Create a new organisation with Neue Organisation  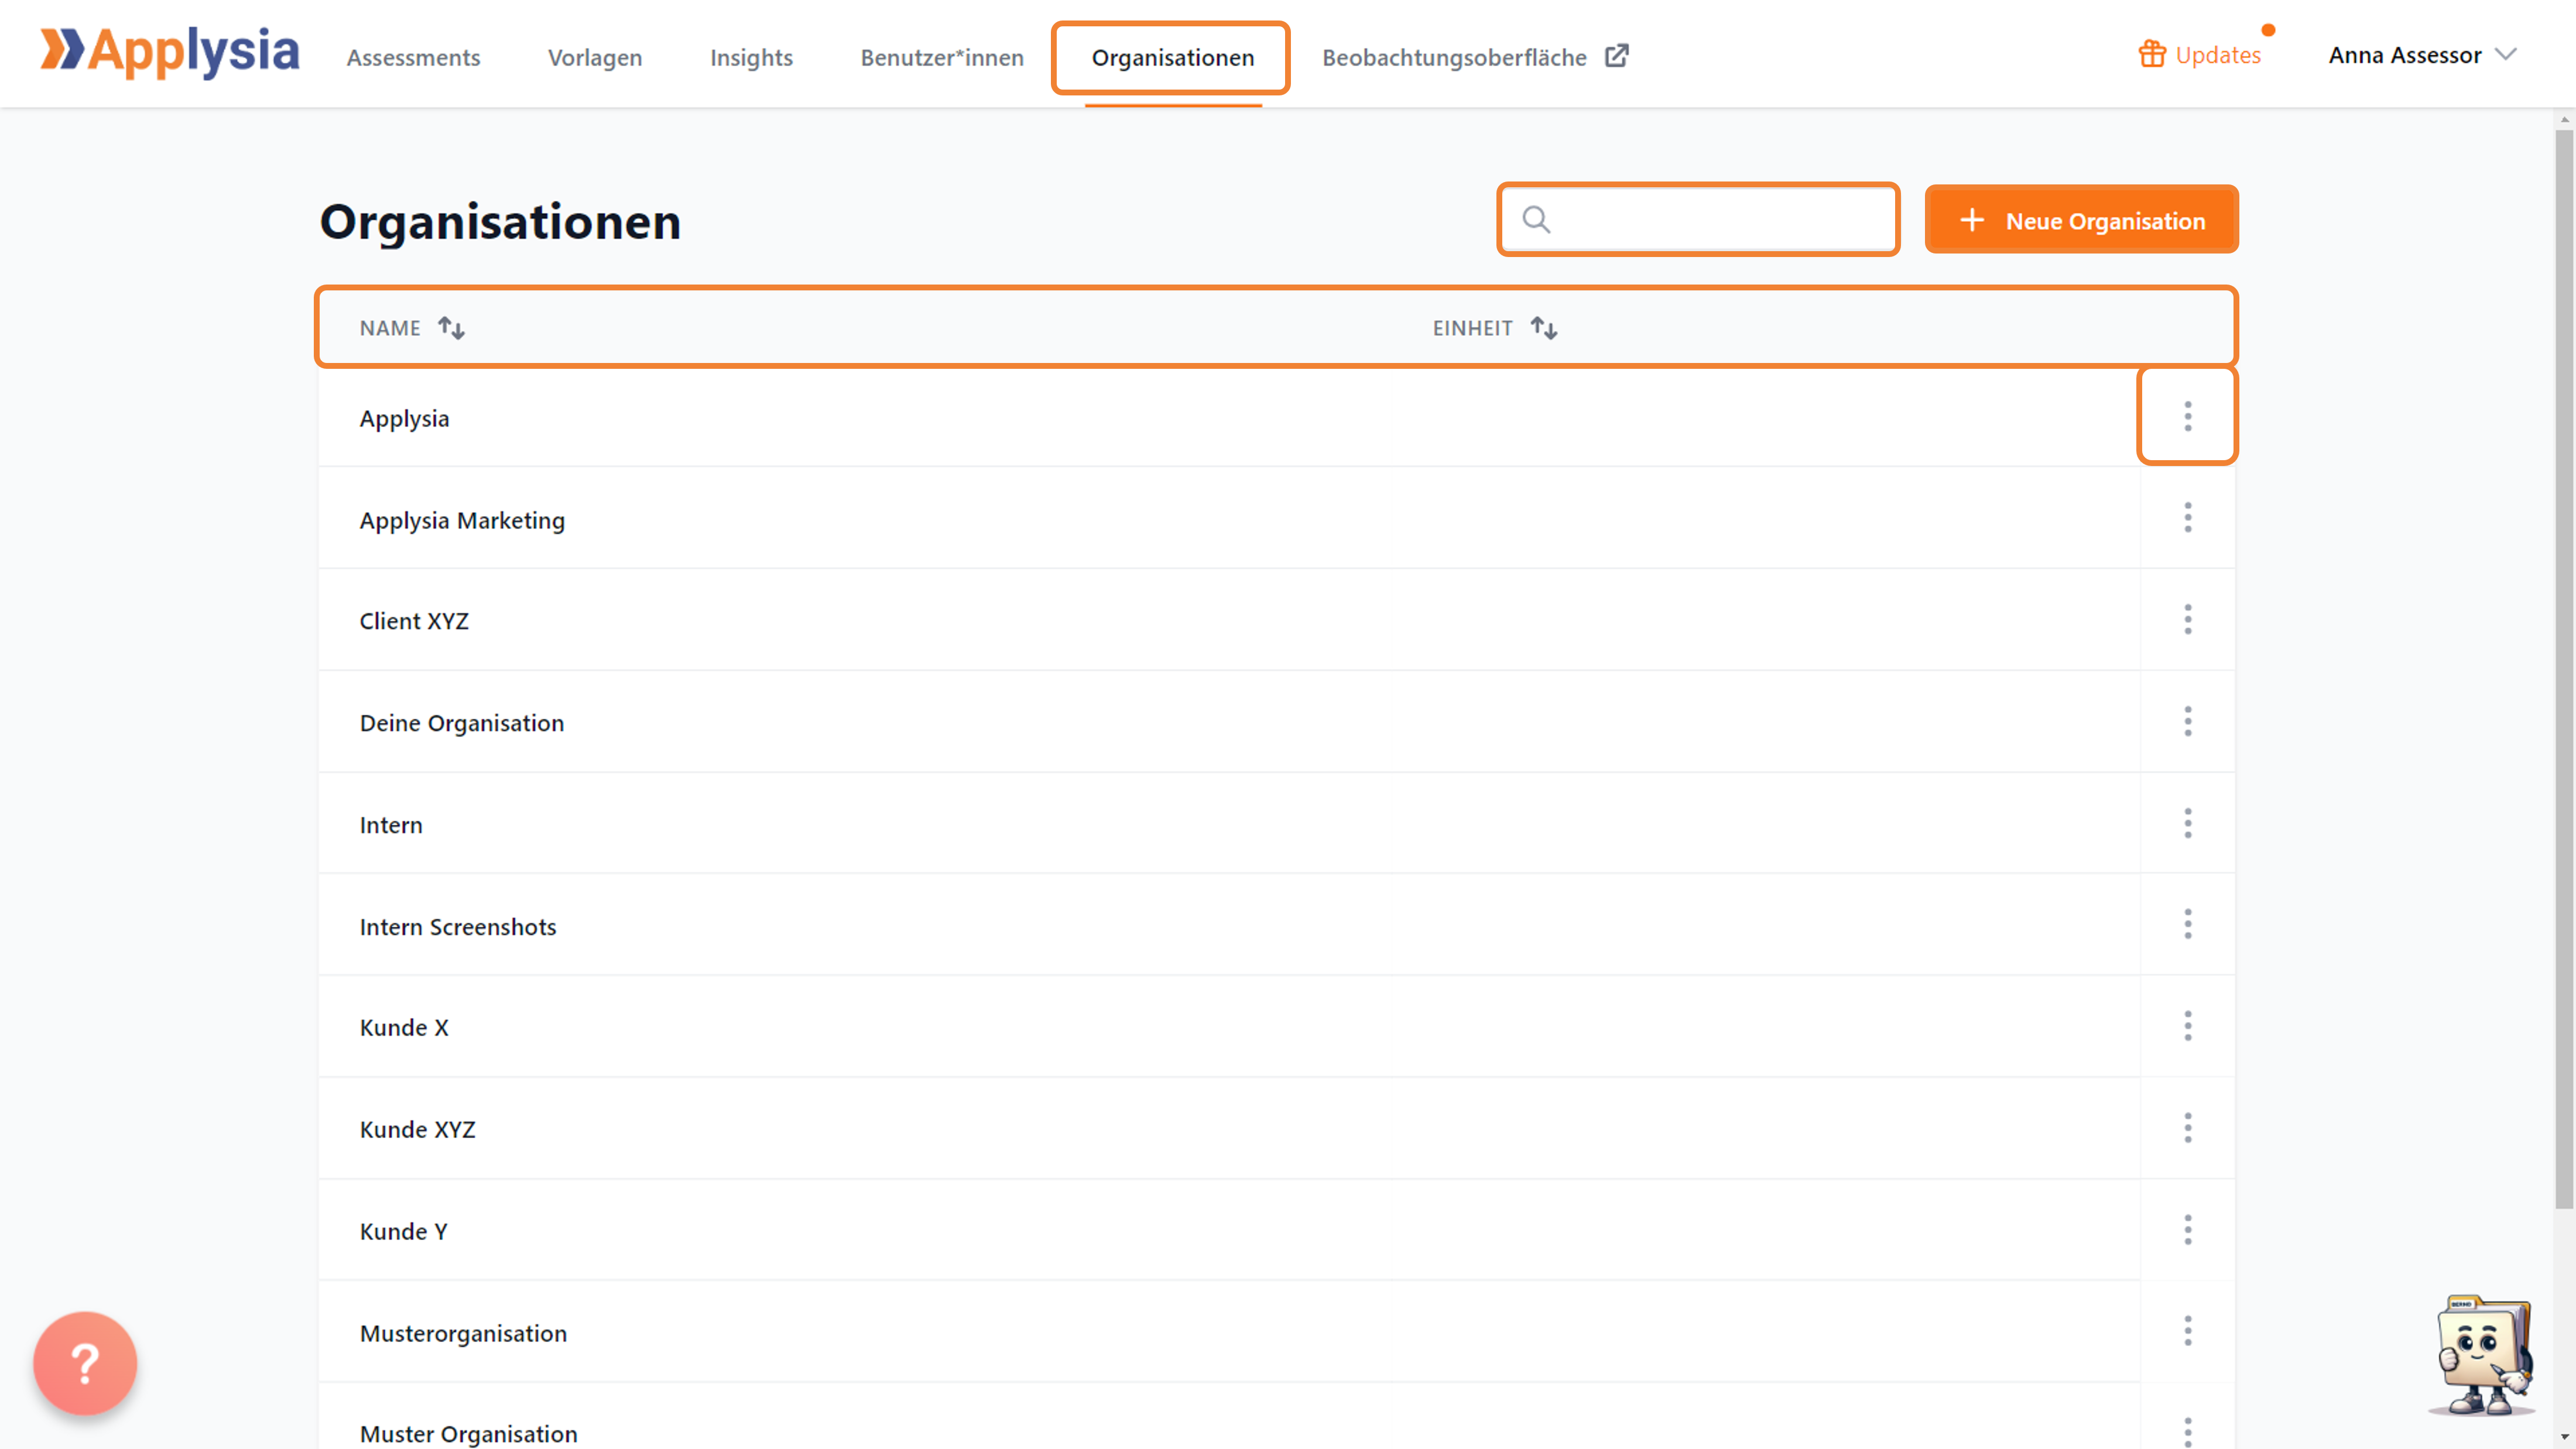pos(2081,220)
